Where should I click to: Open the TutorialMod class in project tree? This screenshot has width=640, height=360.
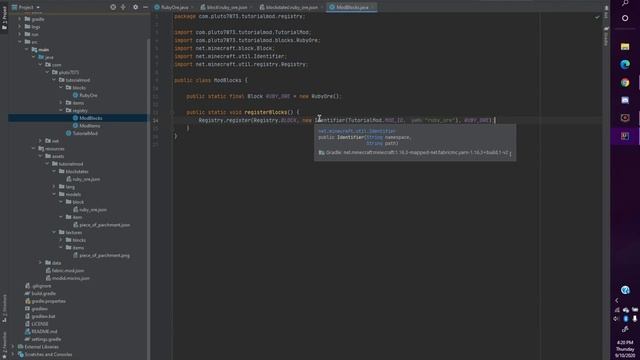click(x=82, y=133)
